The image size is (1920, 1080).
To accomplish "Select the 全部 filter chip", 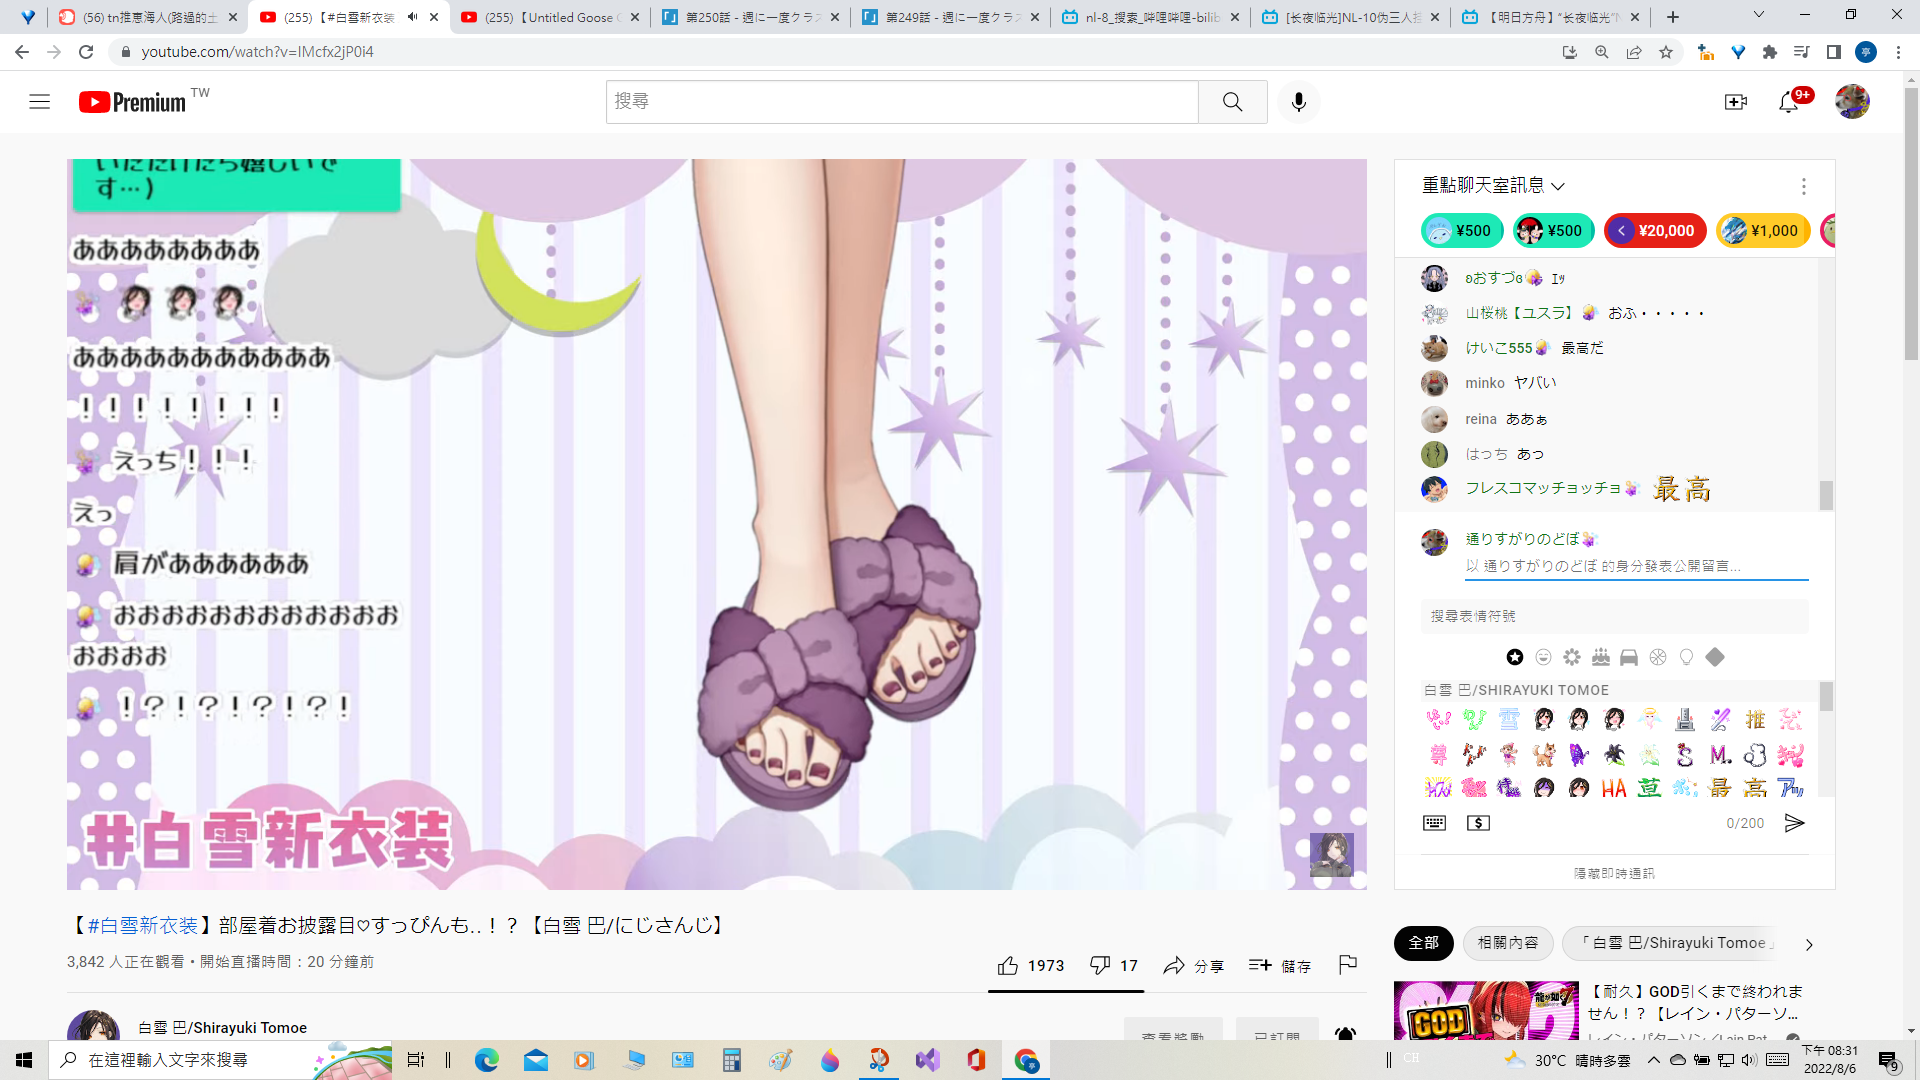I will pos(1423,943).
